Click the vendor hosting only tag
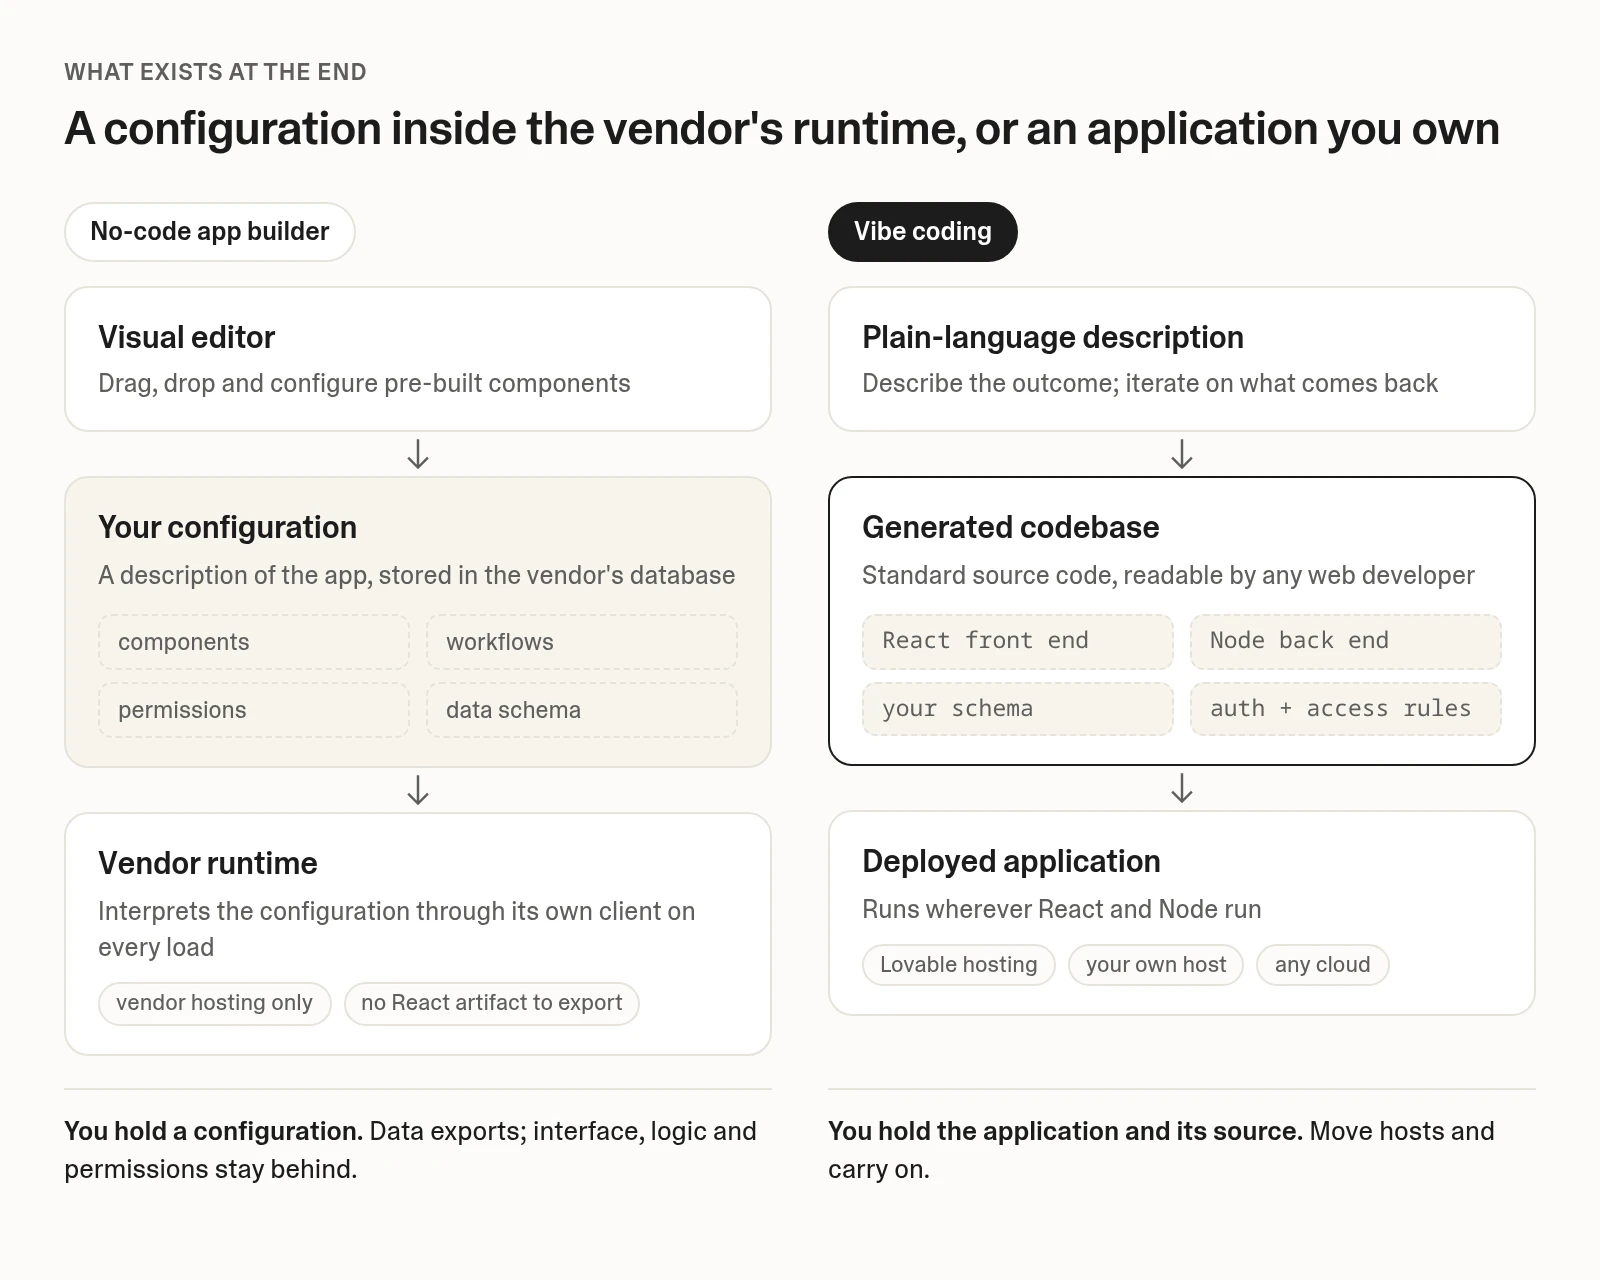This screenshot has width=1600, height=1280. pos(214,1003)
